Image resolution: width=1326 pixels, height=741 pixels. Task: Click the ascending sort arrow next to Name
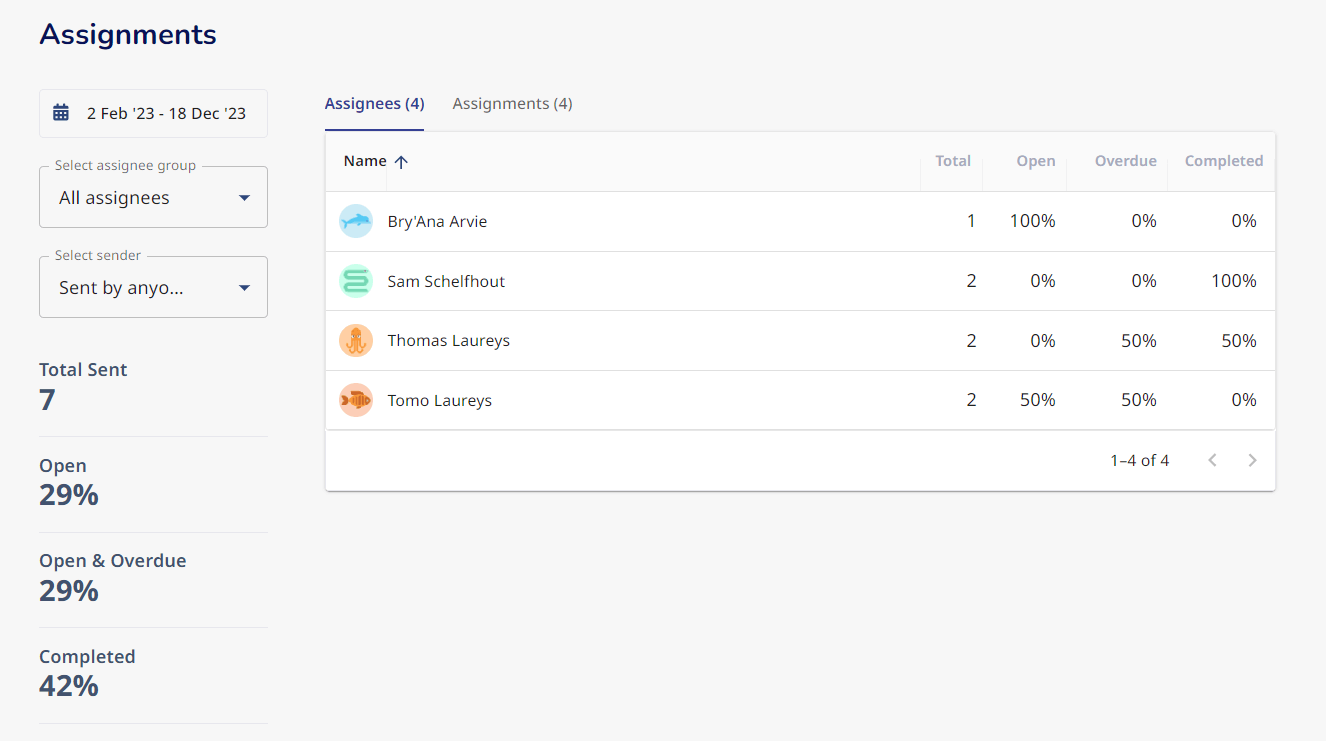coord(400,161)
